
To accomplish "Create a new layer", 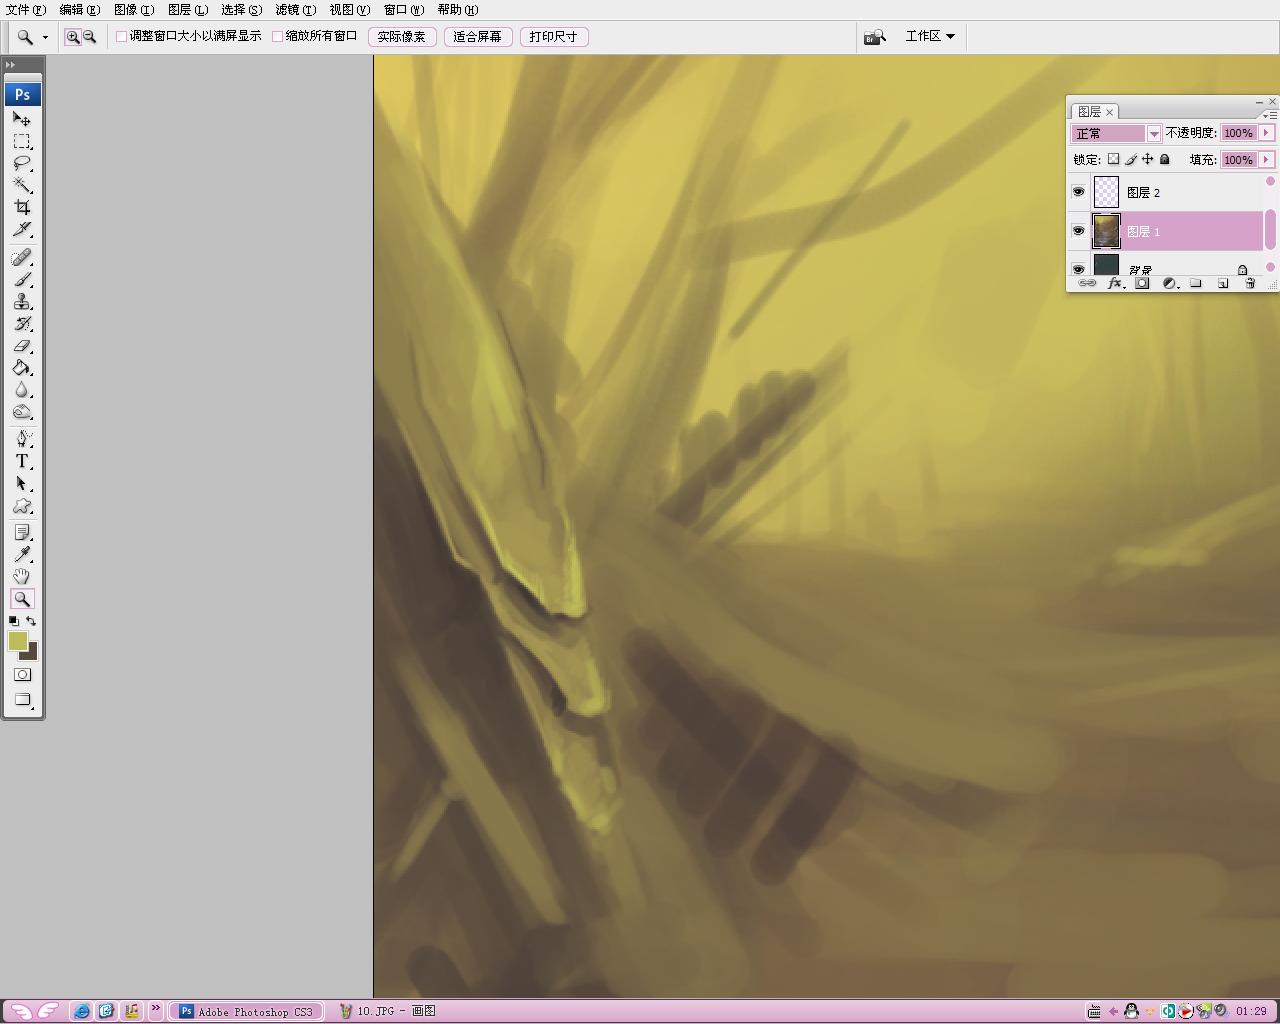I will coord(1222,283).
